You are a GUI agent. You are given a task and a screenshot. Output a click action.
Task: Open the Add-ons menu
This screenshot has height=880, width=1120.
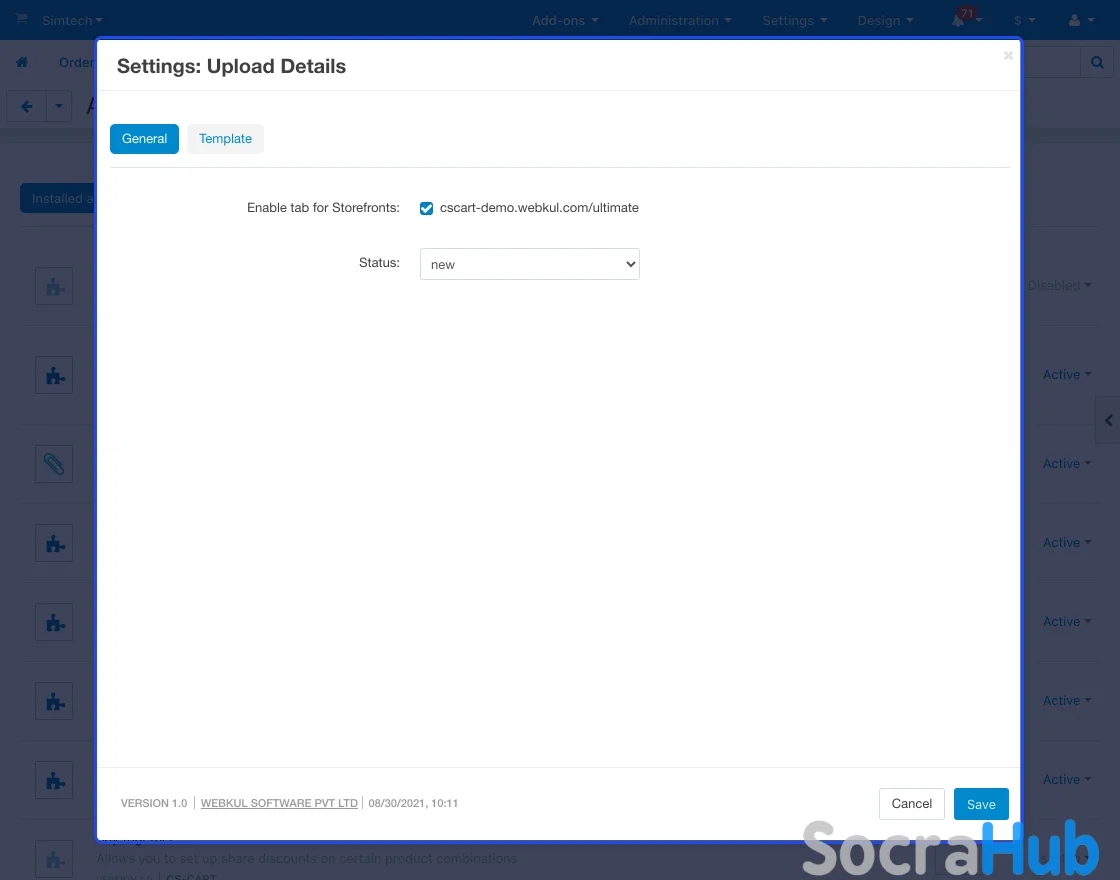[x=565, y=20]
